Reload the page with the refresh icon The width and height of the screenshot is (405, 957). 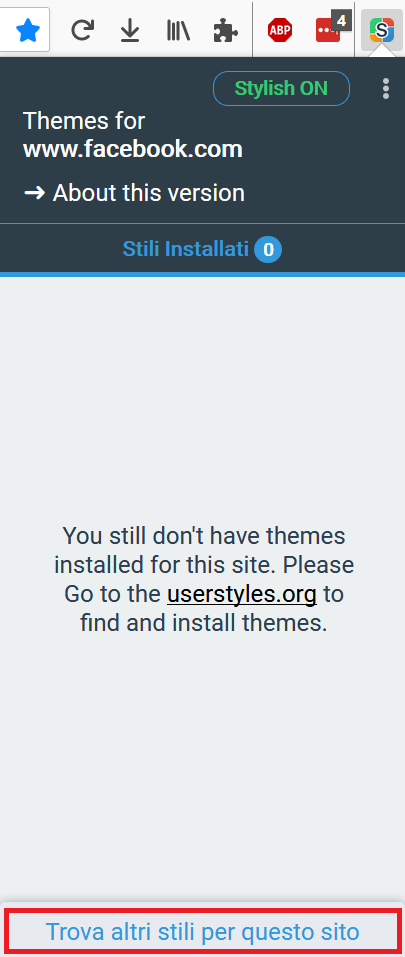coord(82,30)
